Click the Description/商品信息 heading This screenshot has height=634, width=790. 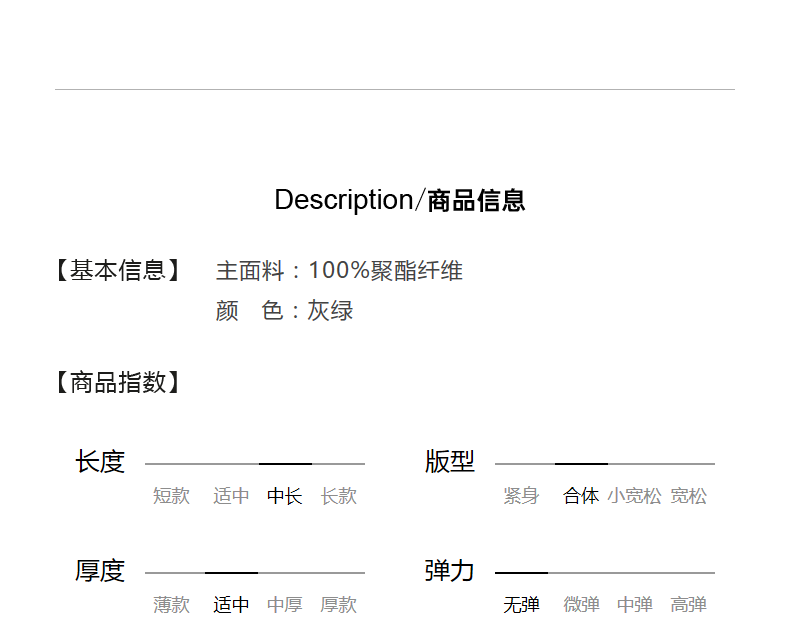pos(399,200)
